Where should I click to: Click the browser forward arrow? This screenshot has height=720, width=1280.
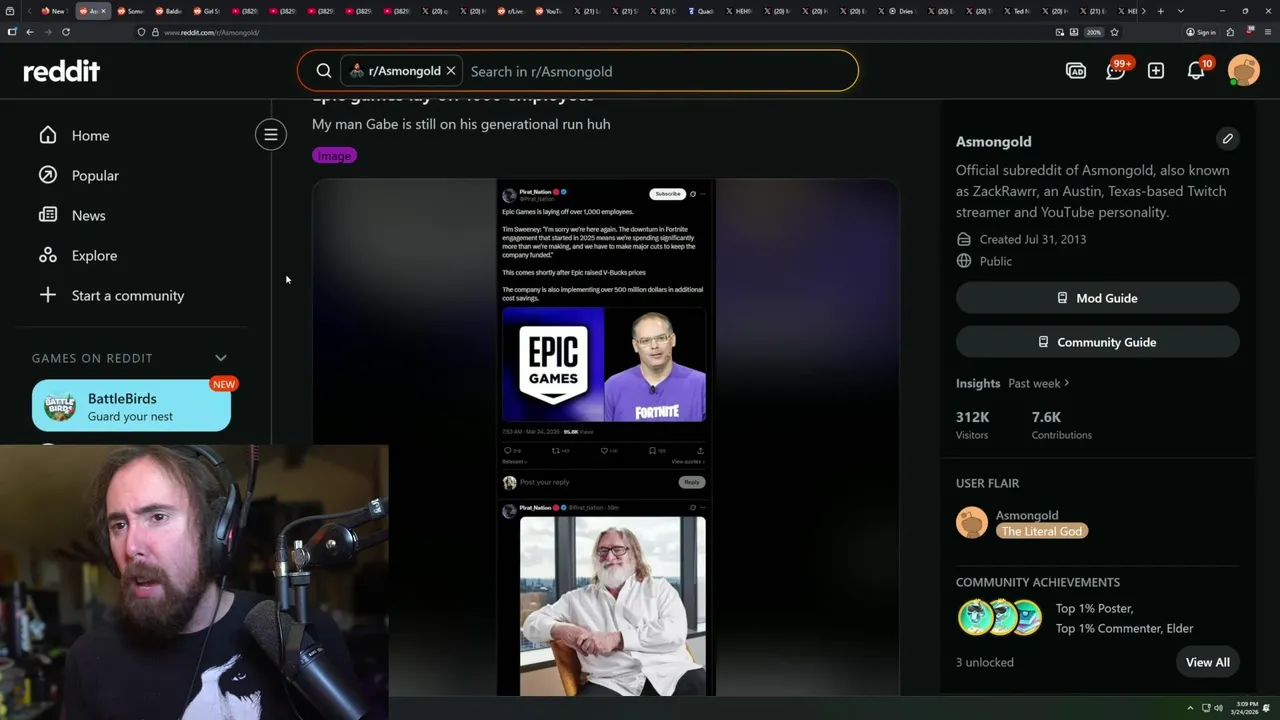tap(47, 32)
